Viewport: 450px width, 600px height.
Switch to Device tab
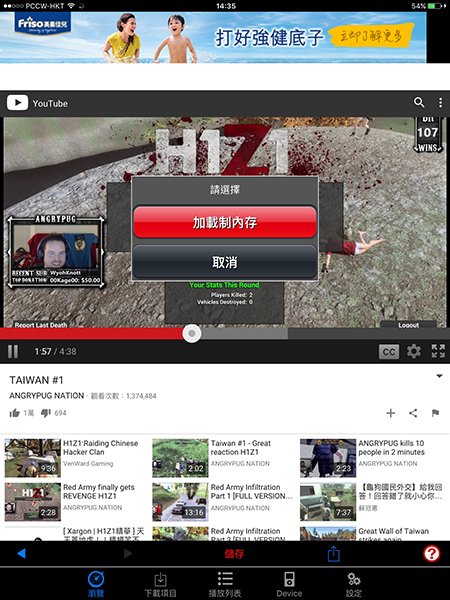pos(289,584)
